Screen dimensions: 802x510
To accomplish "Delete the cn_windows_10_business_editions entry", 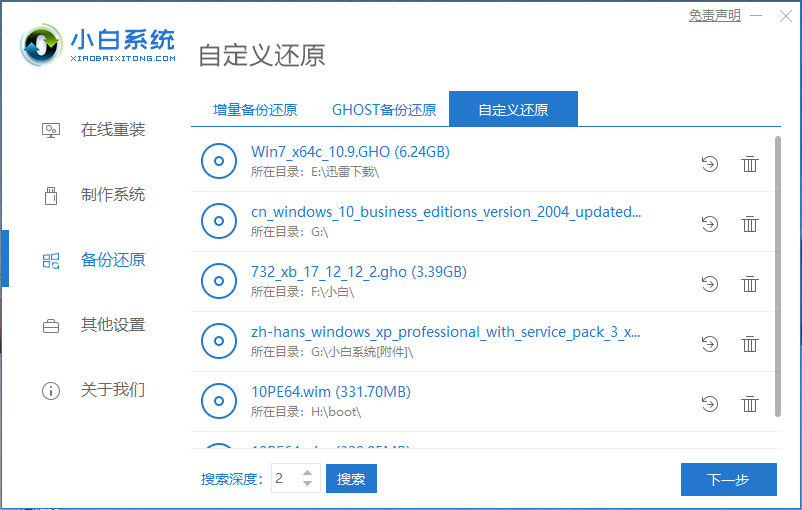I will [x=749, y=224].
